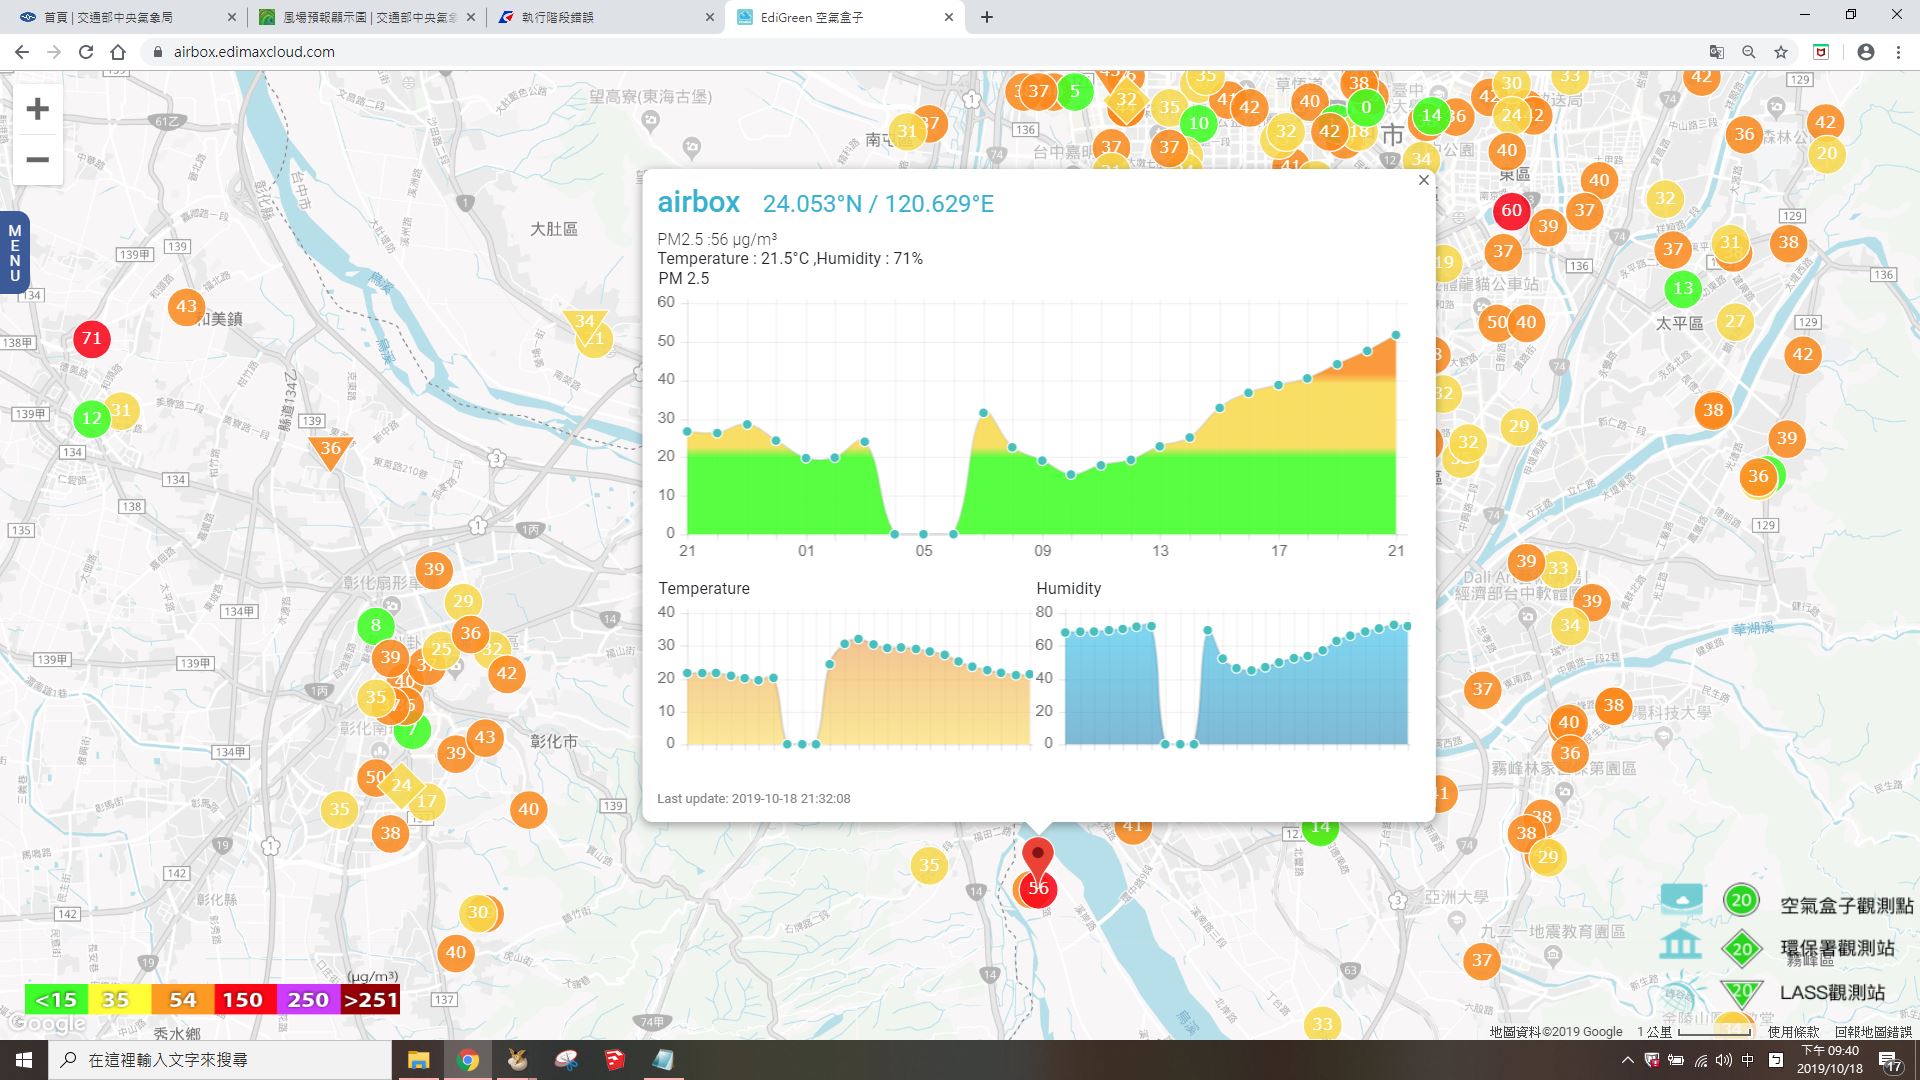Click the orange triangle 36 LASS marker
The width and height of the screenshot is (1920, 1080).
(330, 451)
